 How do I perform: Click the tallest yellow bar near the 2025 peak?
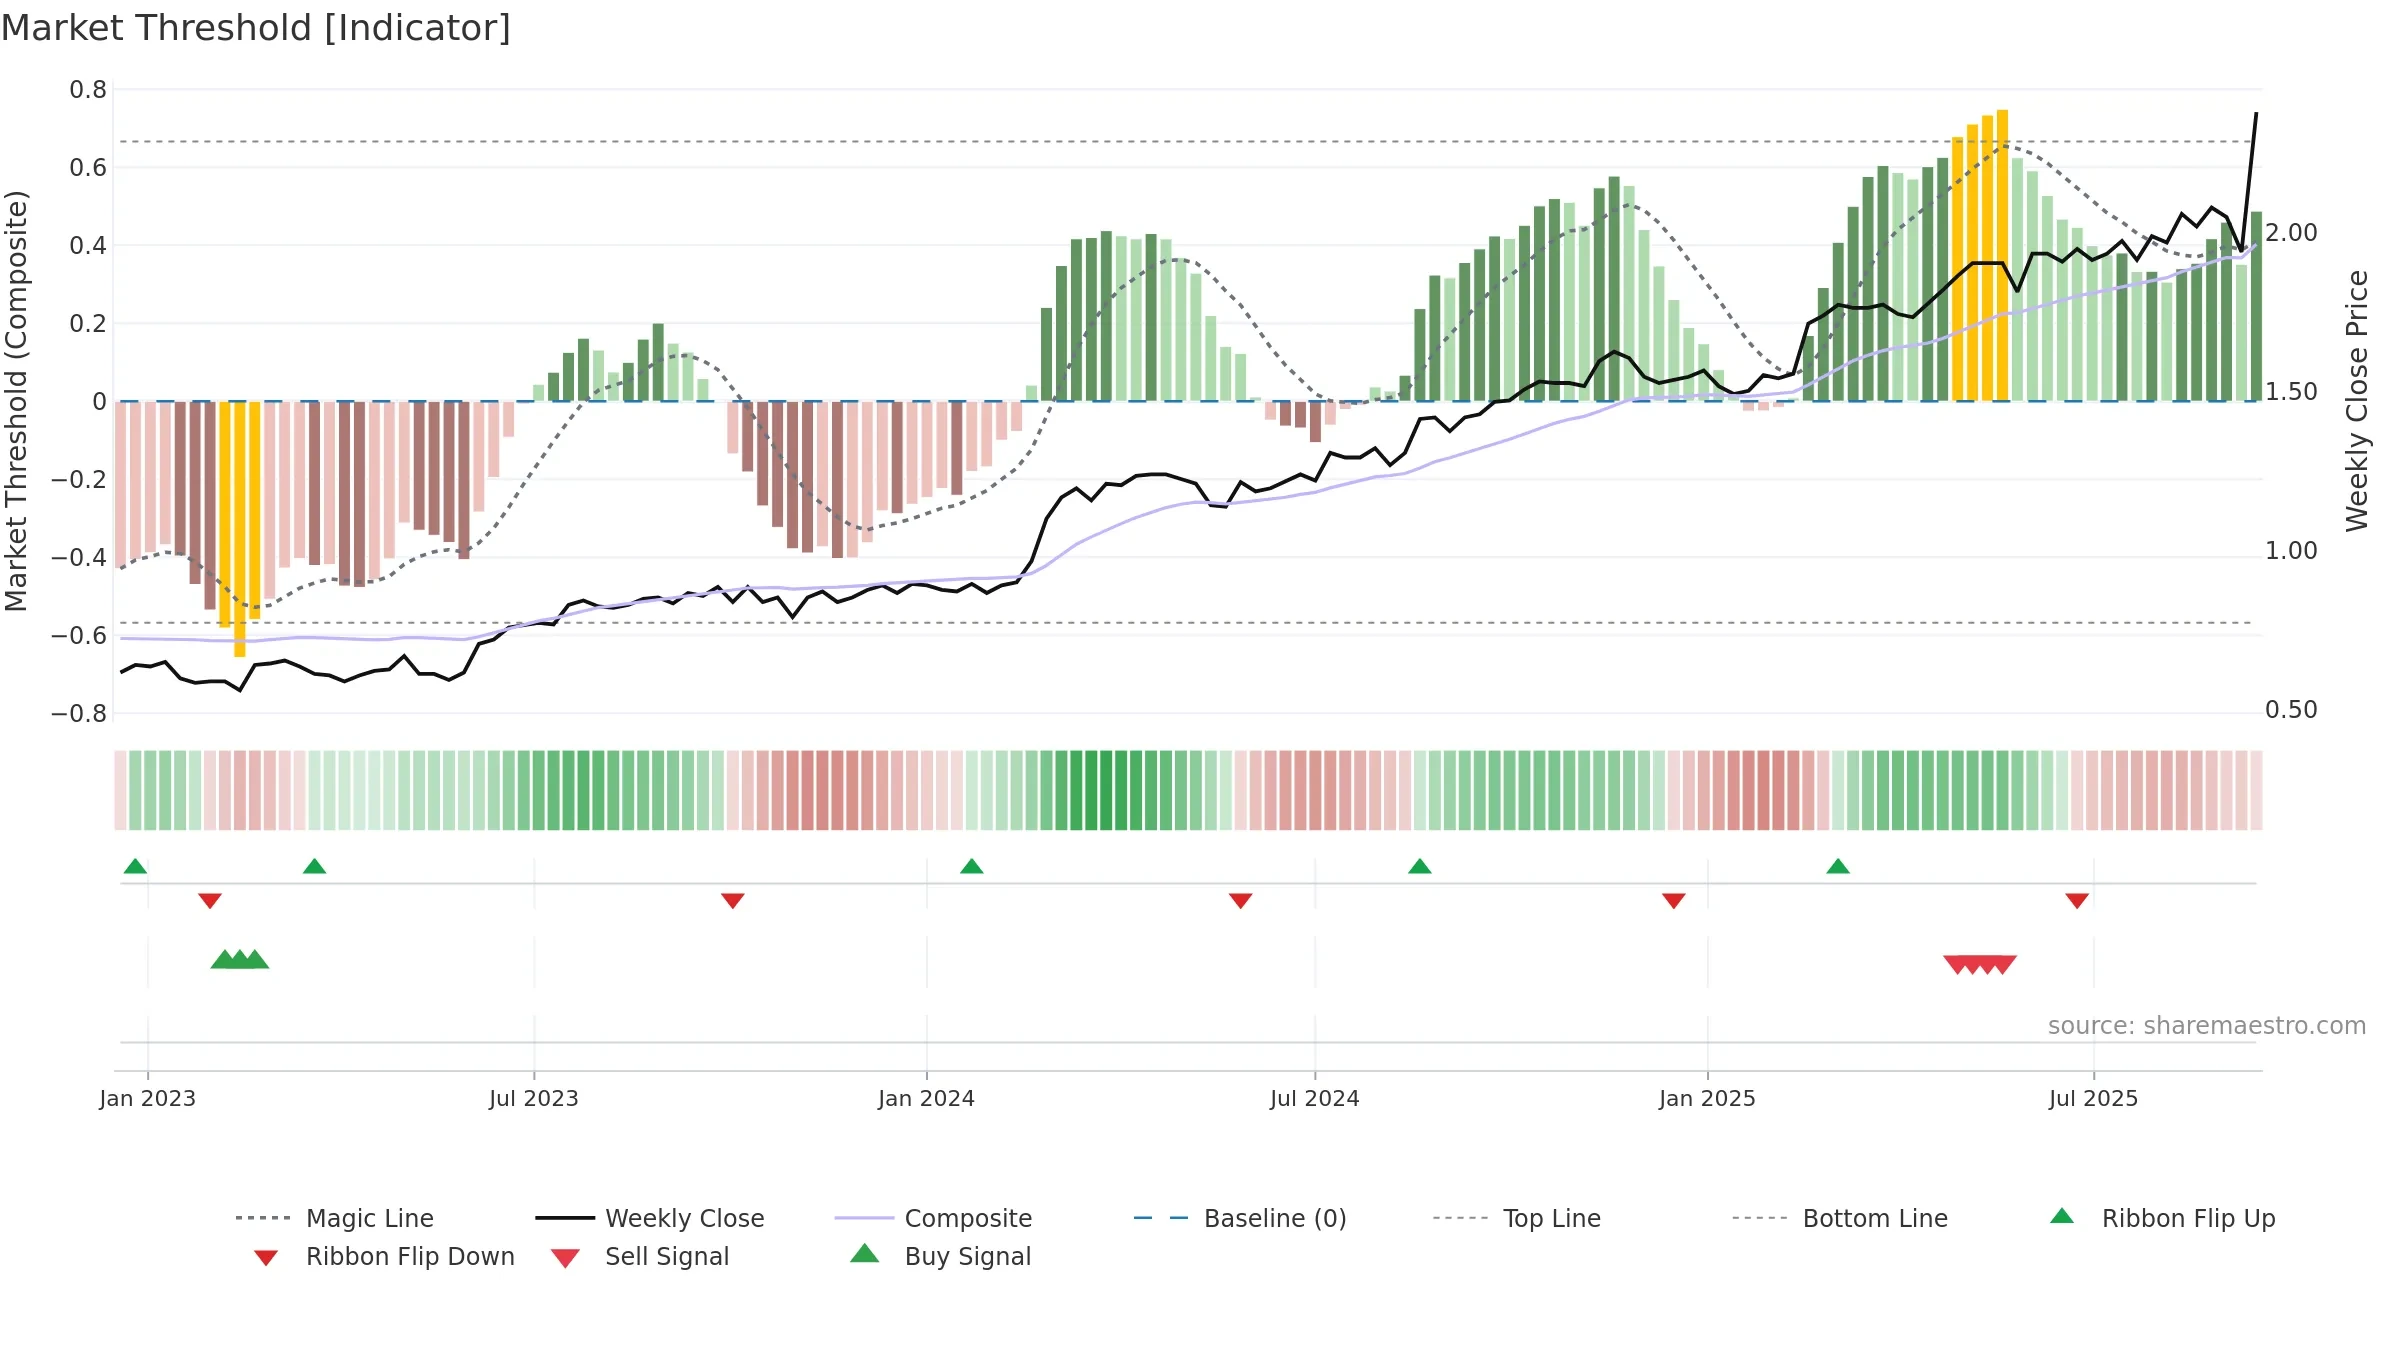[2002, 255]
